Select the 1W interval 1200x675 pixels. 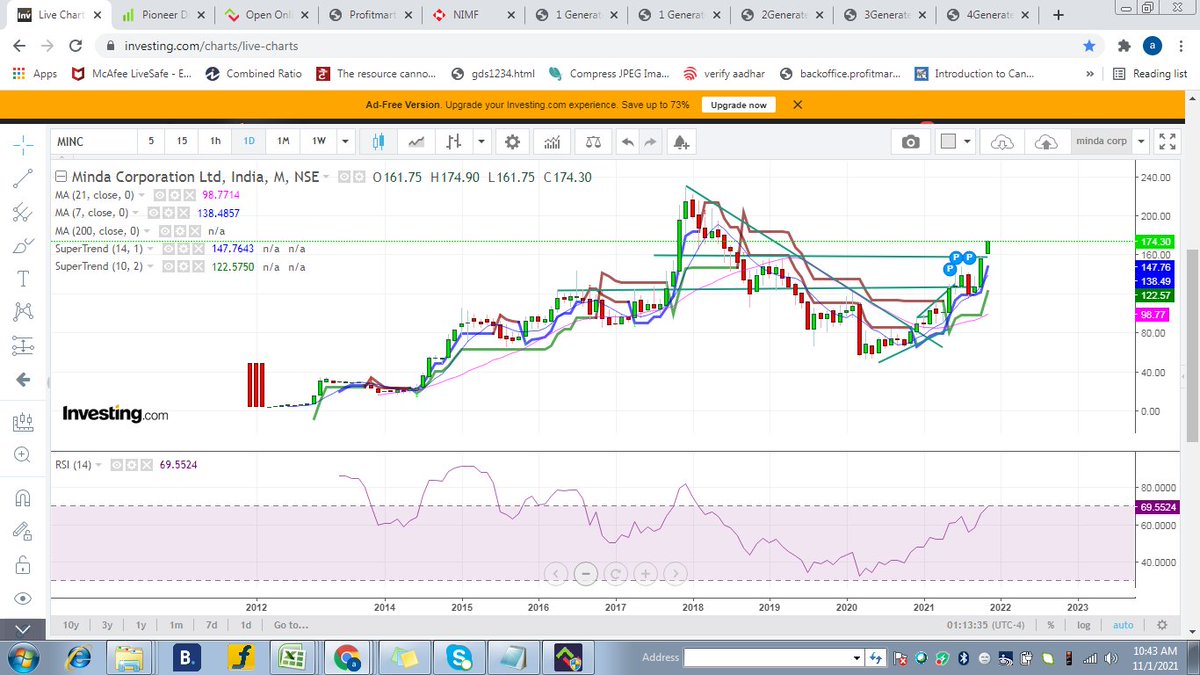(x=318, y=141)
